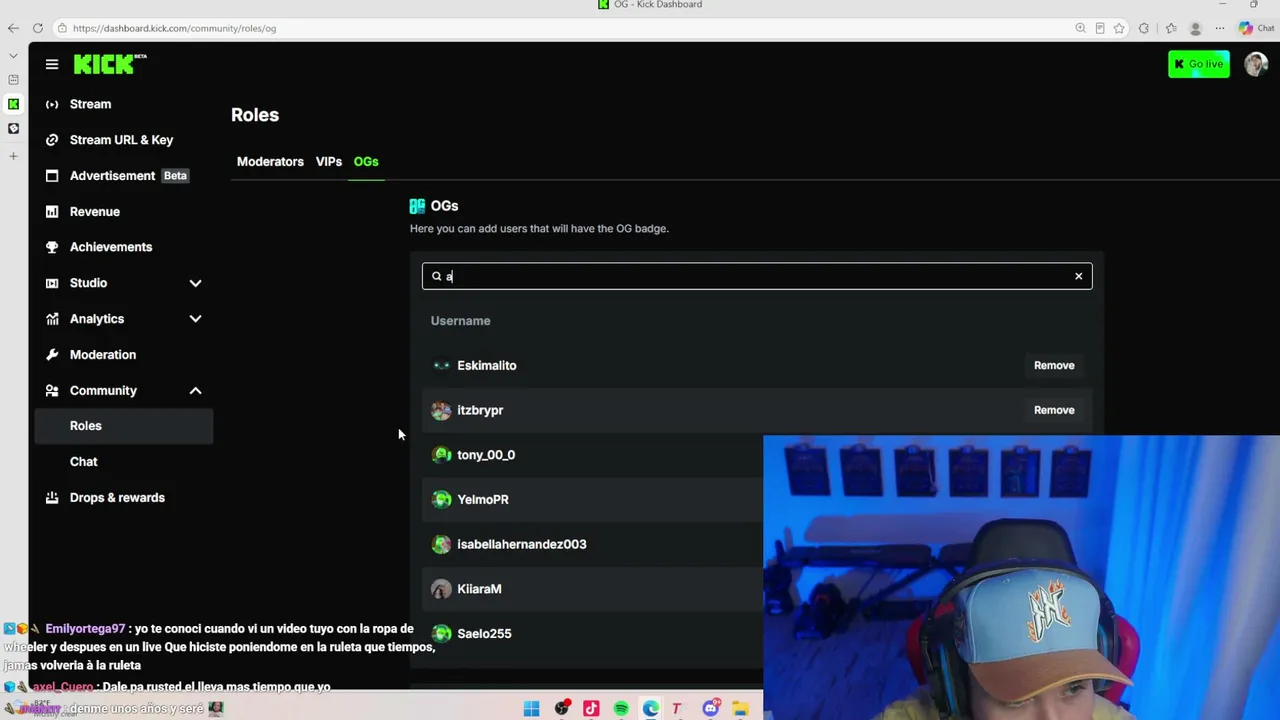The image size is (1280, 720).
Task: Click inside the OG username search field
Action: point(757,276)
